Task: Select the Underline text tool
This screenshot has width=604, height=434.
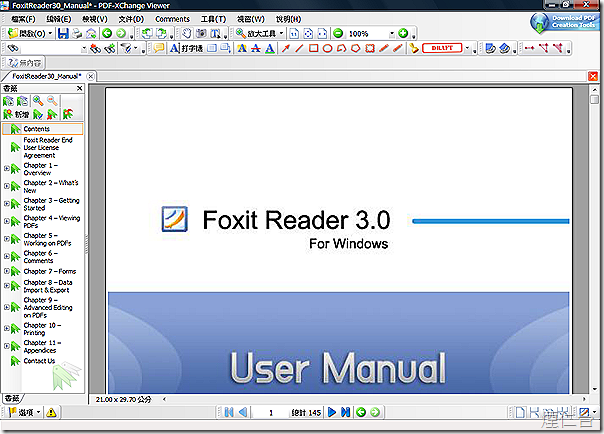Action: 270,48
